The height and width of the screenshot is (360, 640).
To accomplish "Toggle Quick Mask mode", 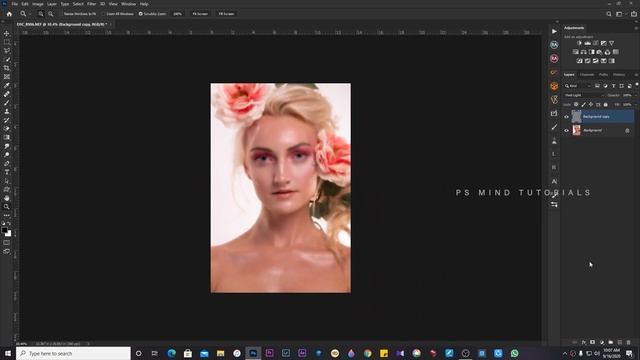I will click(7, 243).
